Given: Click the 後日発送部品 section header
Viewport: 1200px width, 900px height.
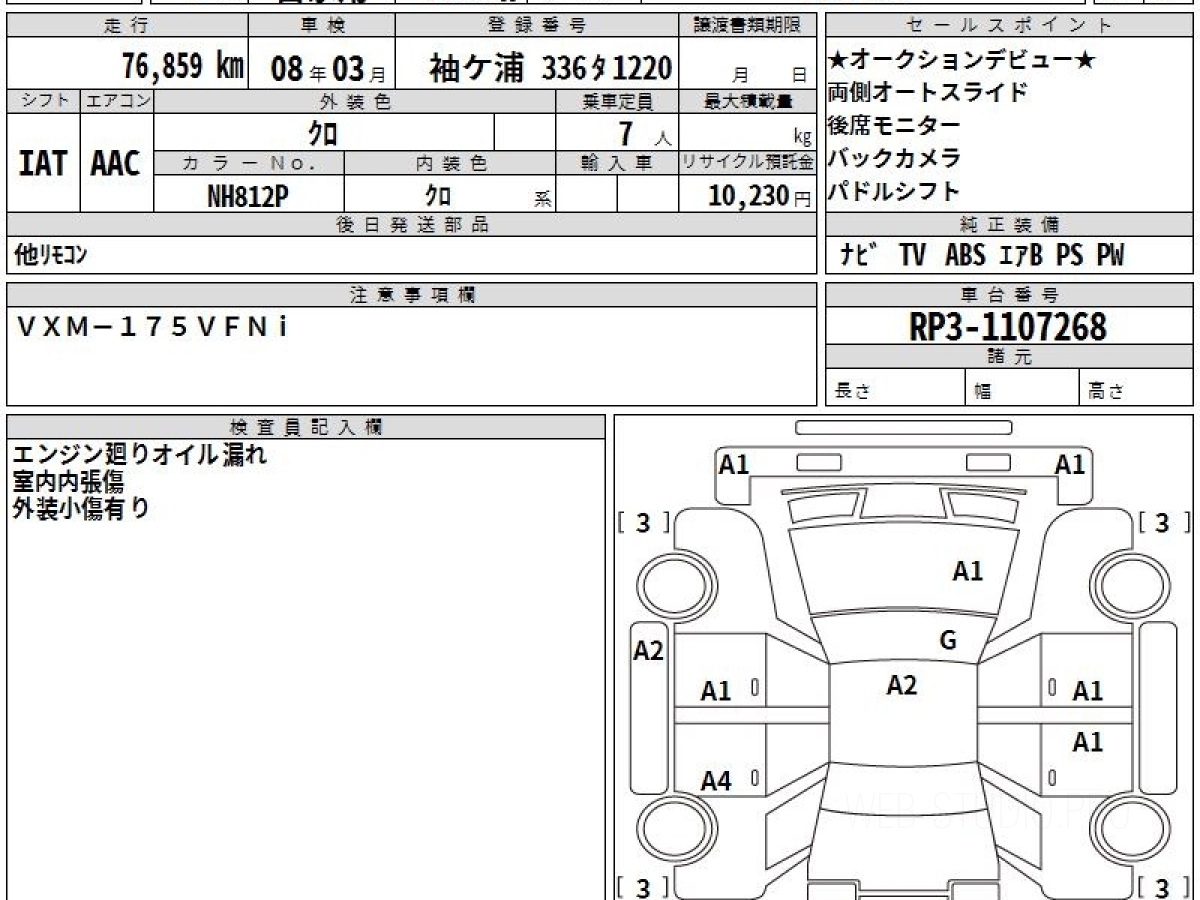Looking at the screenshot, I should pos(411,225).
